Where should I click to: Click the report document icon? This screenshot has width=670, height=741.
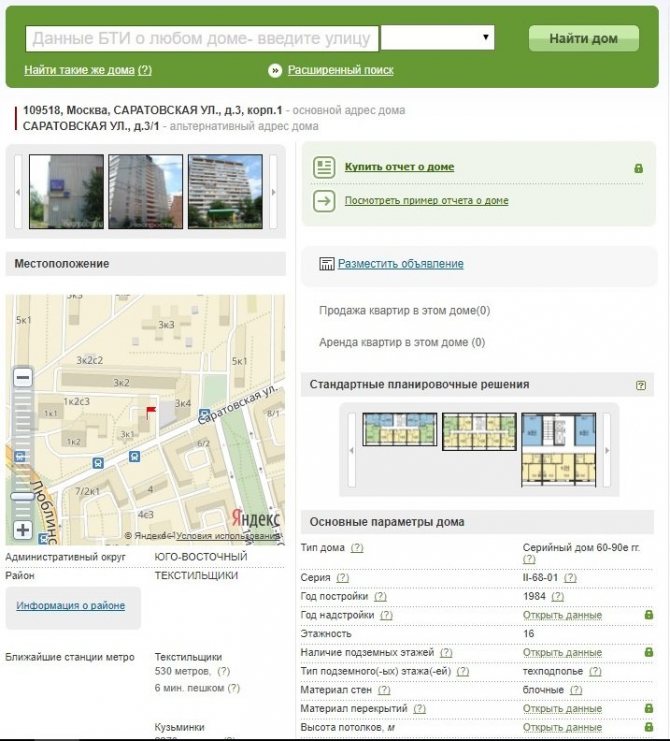324,167
